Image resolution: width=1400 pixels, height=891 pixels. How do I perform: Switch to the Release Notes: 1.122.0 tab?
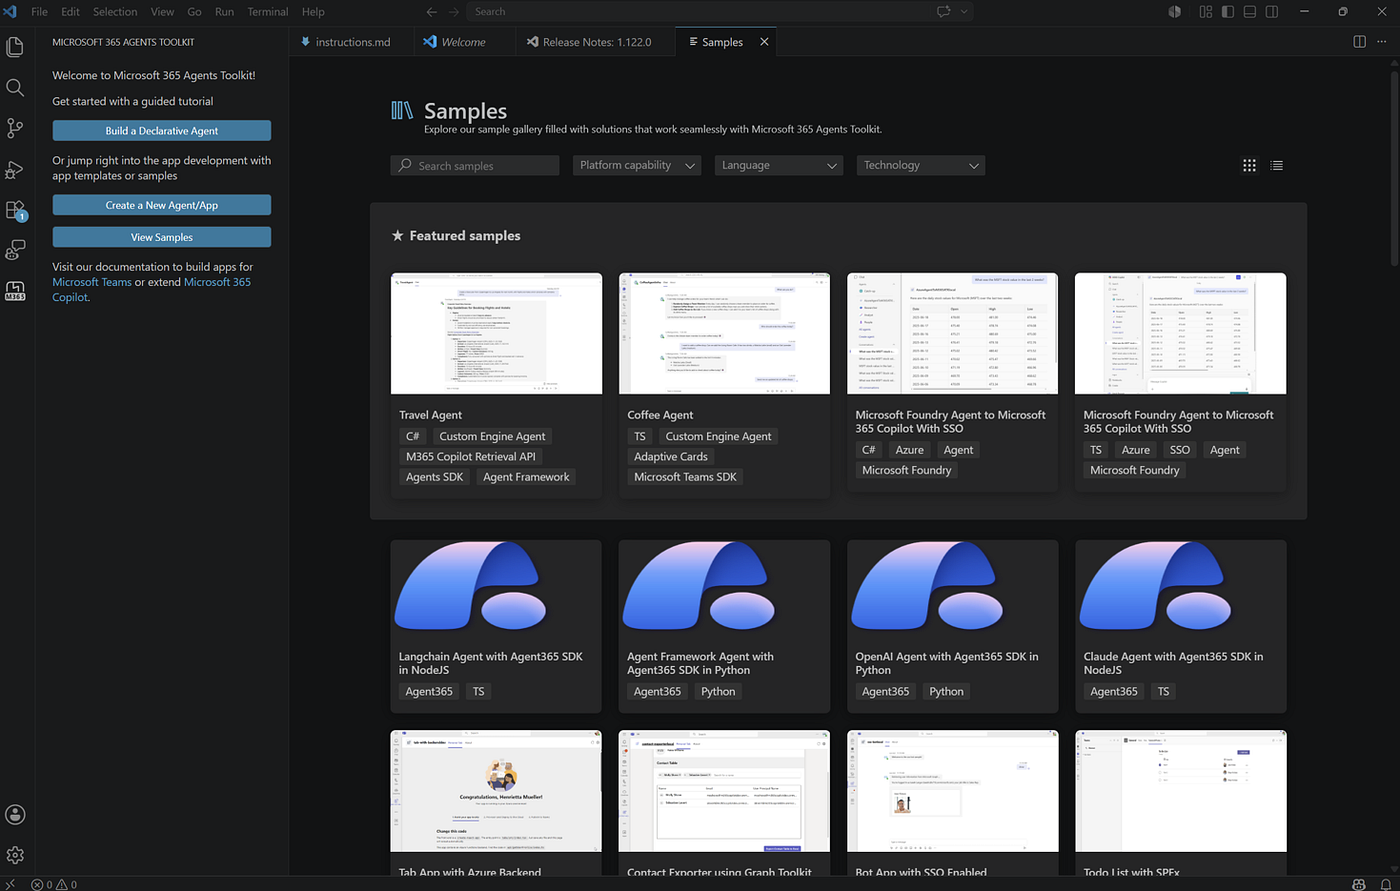(x=596, y=42)
